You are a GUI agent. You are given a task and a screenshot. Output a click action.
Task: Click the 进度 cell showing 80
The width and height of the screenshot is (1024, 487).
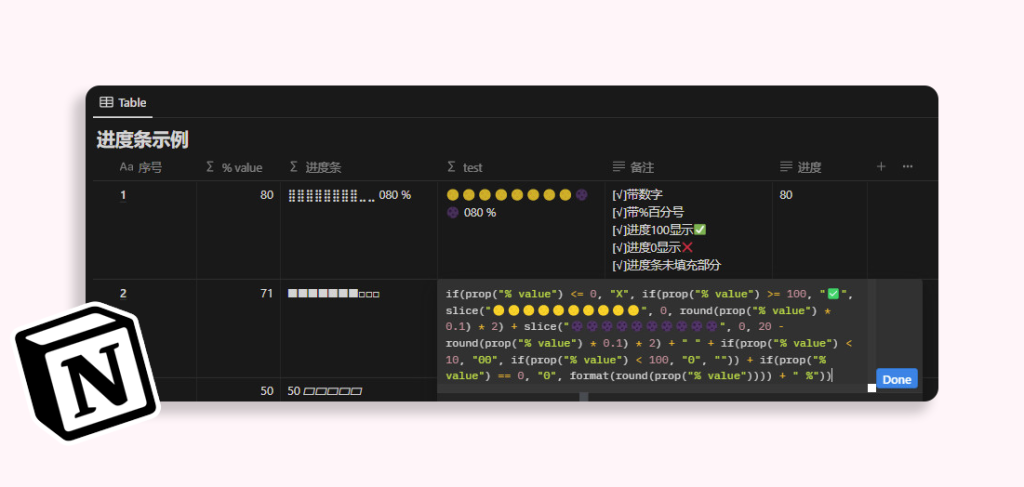click(820, 230)
